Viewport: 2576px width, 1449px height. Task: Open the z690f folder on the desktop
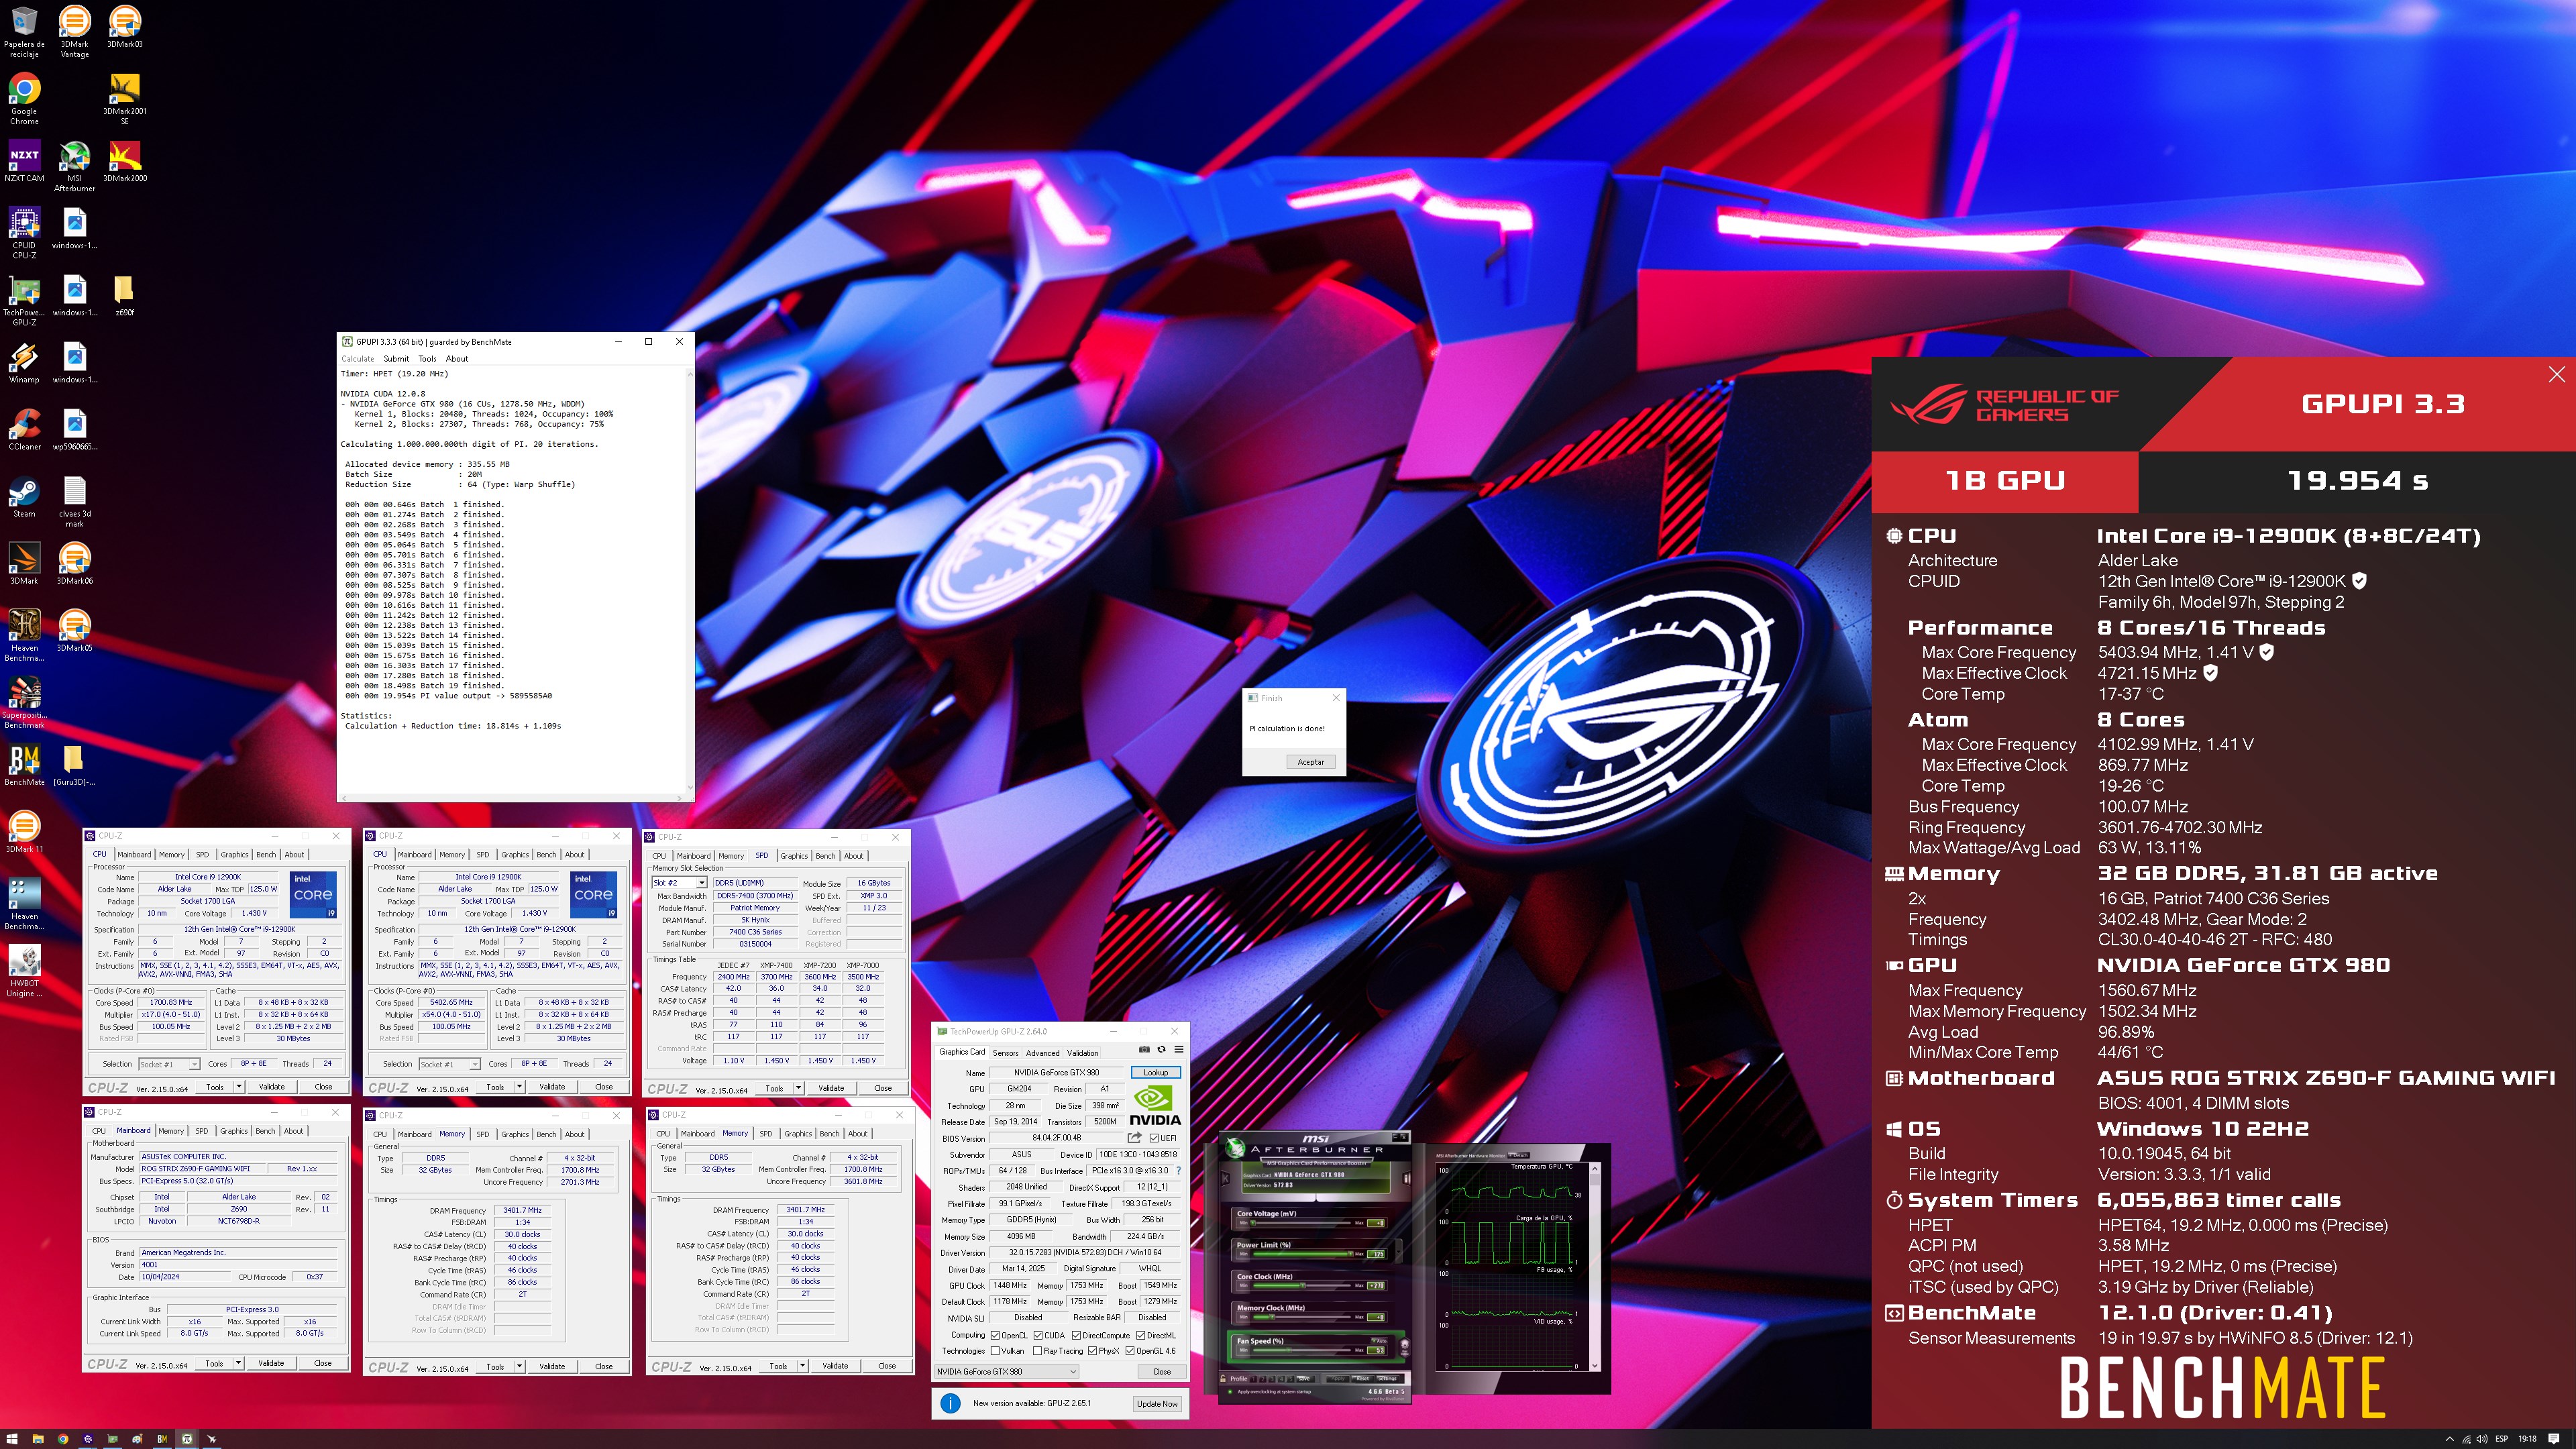click(124, 295)
